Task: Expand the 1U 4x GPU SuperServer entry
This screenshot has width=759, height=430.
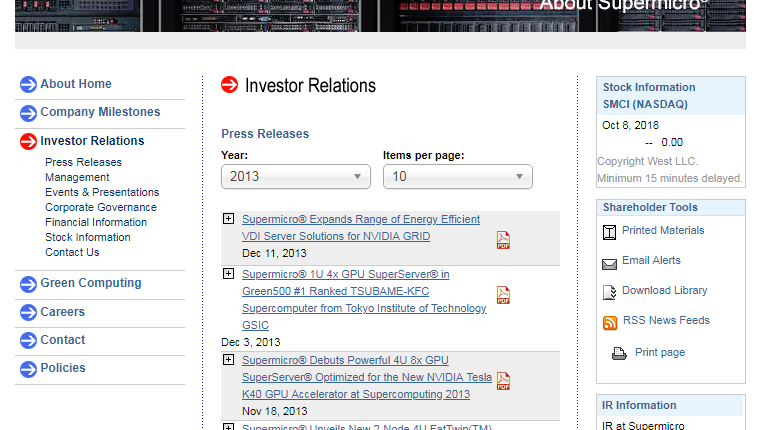Action: (x=228, y=274)
